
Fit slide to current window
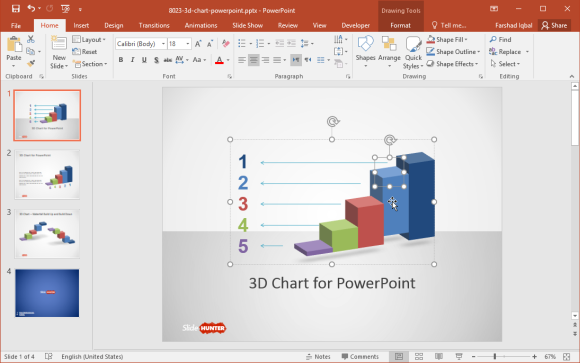coord(566,356)
